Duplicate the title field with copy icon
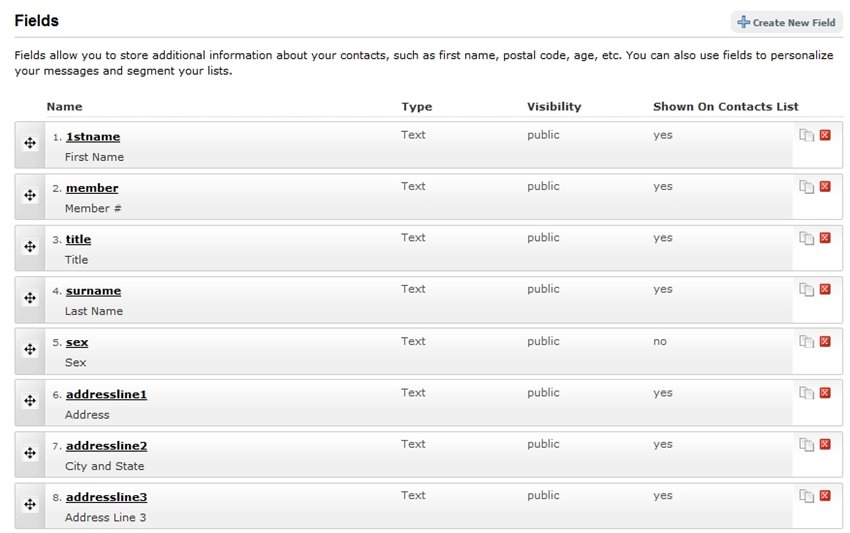The width and height of the screenshot is (850, 533). tap(806, 238)
